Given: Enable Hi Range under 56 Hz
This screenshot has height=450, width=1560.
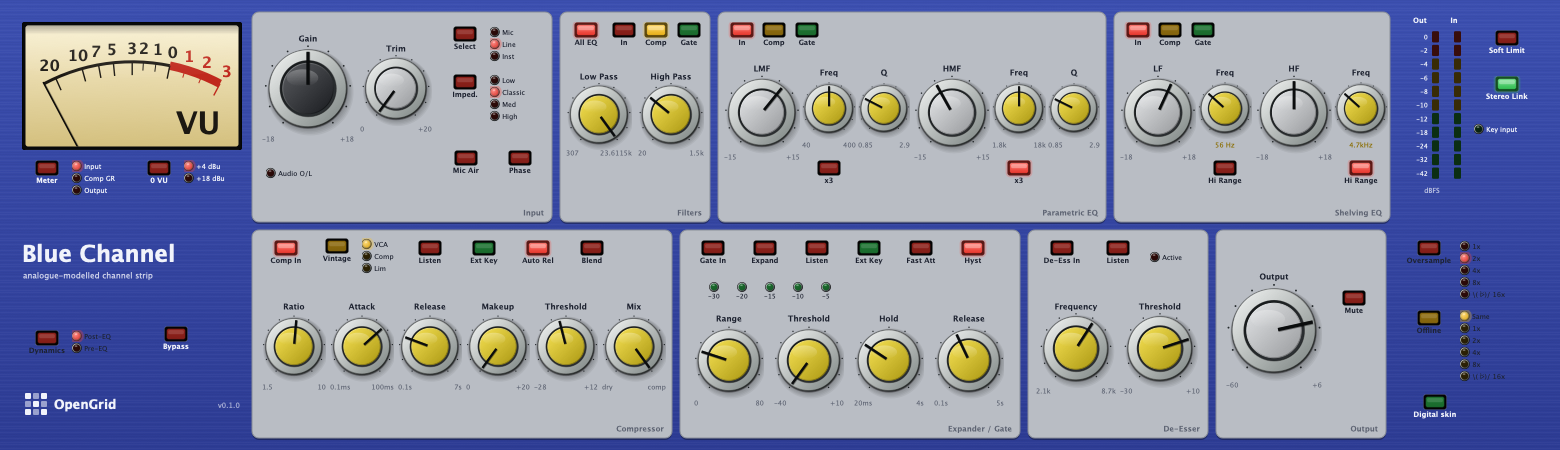Looking at the screenshot, I should pos(1225,168).
